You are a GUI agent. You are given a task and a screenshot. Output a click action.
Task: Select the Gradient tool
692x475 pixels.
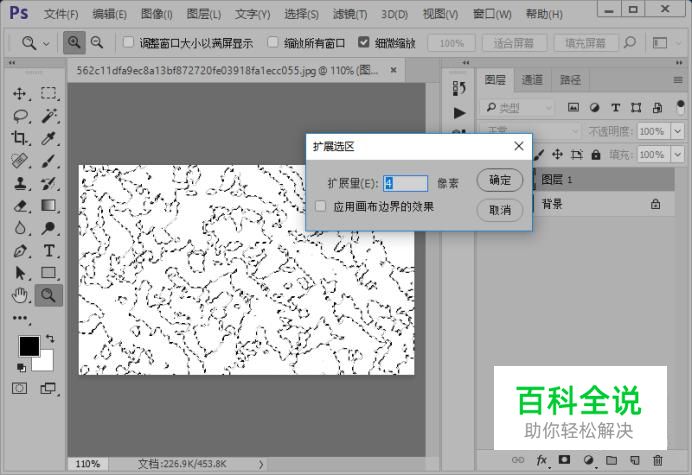coord(49,206)
